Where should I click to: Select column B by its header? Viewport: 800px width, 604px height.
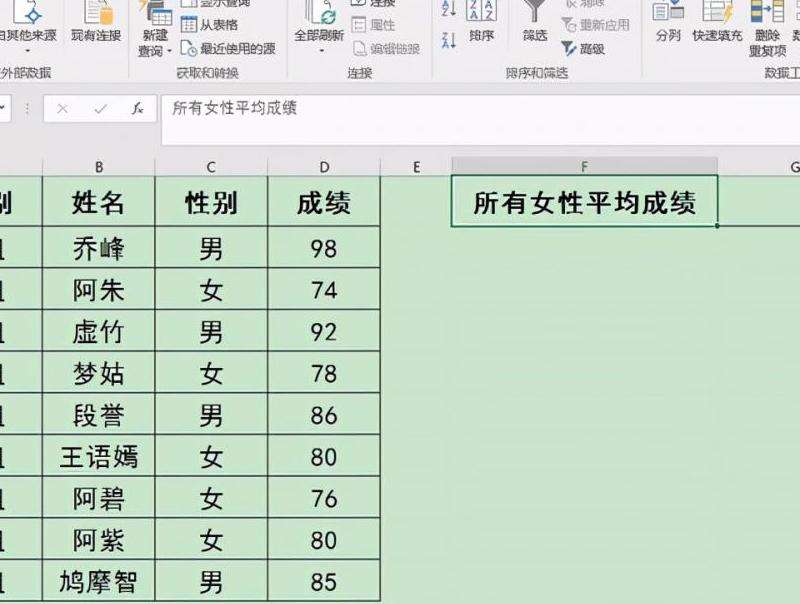(98, 167)
